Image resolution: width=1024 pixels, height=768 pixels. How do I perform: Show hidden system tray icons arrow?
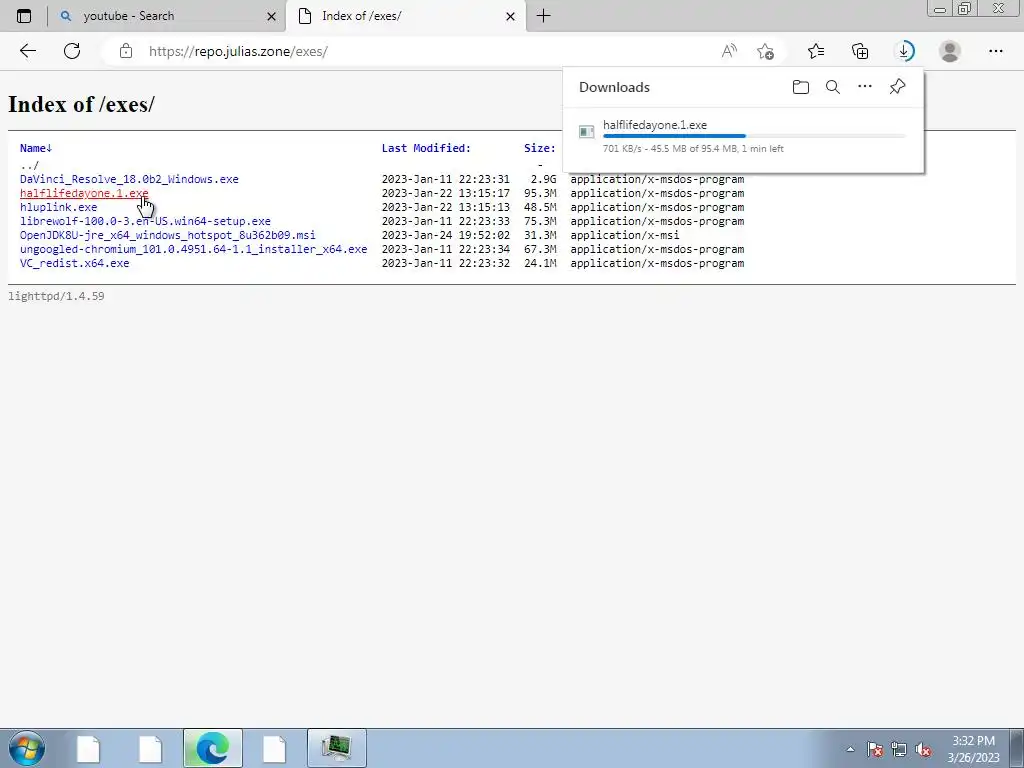850,749
